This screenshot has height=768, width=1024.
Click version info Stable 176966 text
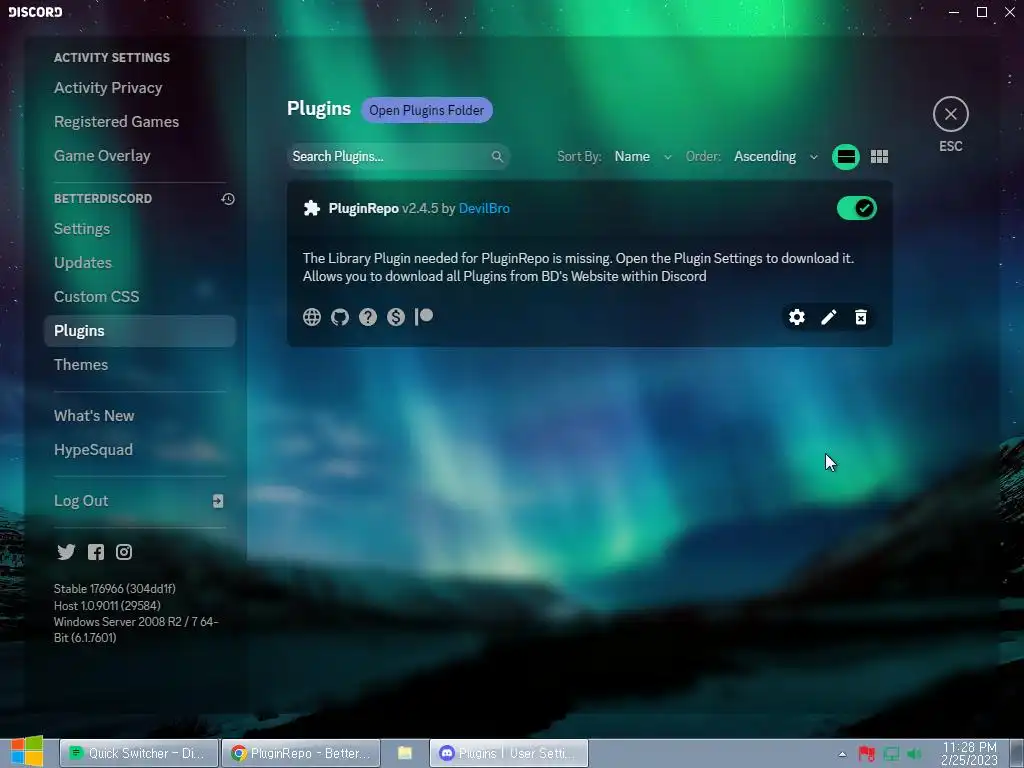[114, 588]
